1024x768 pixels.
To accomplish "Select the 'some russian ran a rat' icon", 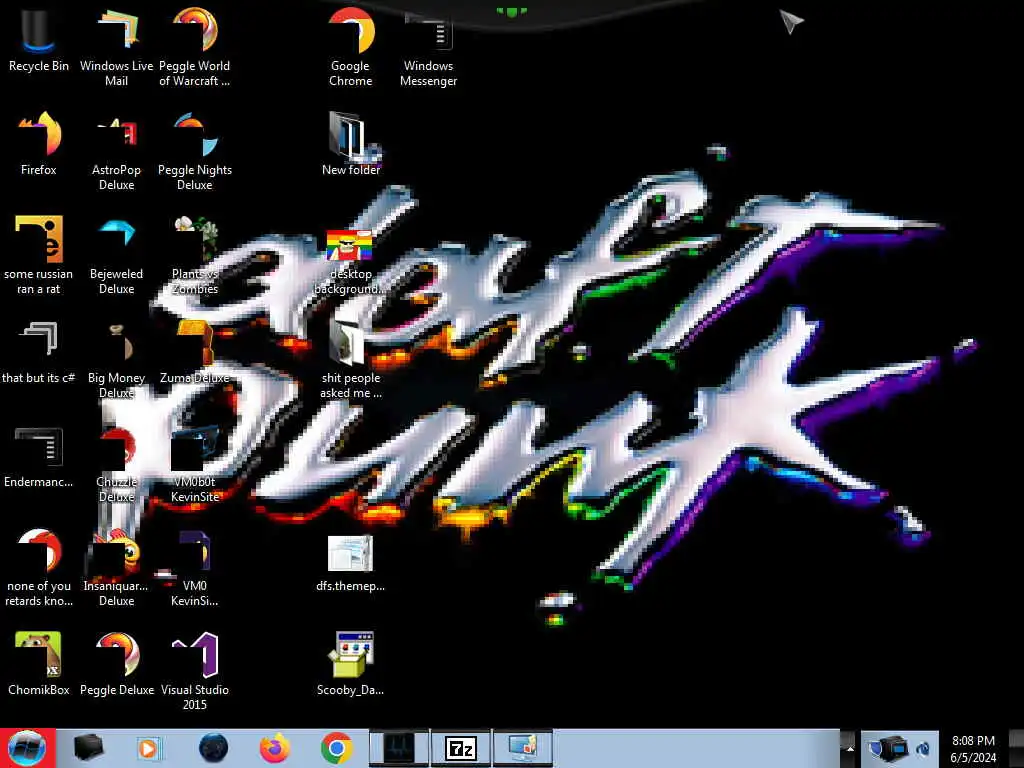I will point(39,255).
